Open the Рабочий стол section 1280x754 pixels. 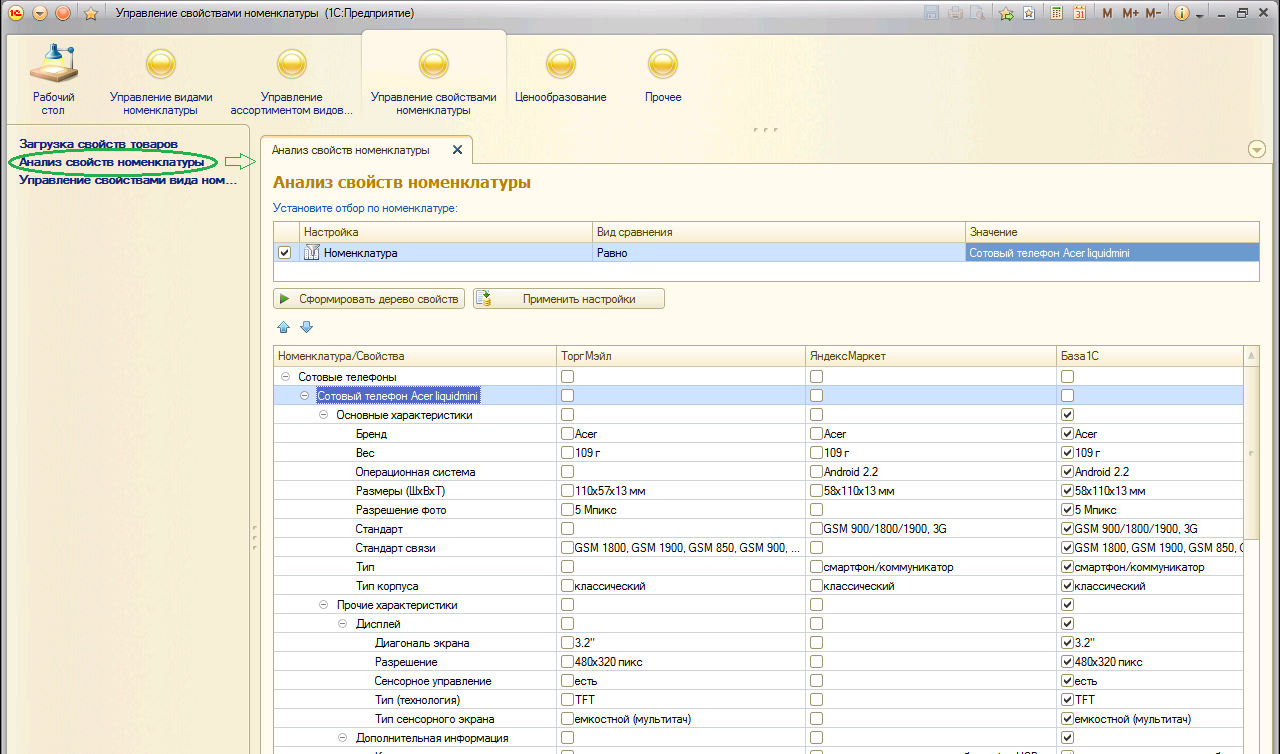pos(53,79)
